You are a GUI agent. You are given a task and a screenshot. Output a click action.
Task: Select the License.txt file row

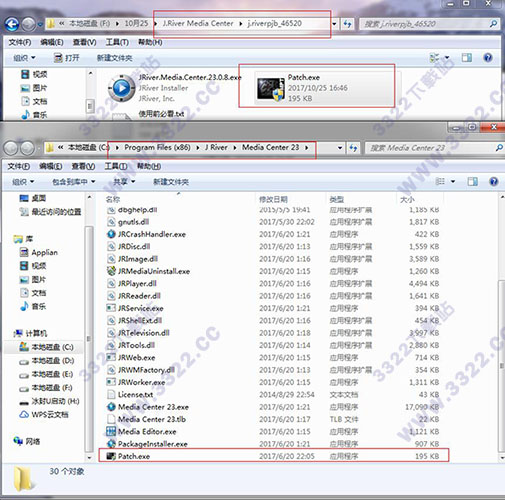[x=273, y=394]
